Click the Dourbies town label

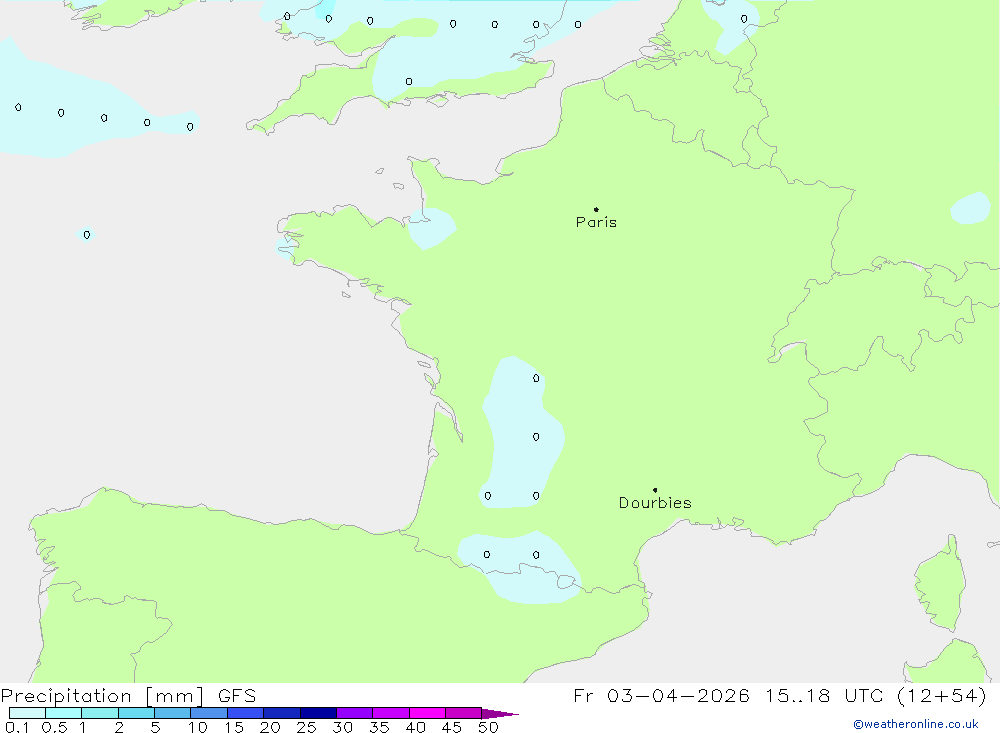pos(655,503)
